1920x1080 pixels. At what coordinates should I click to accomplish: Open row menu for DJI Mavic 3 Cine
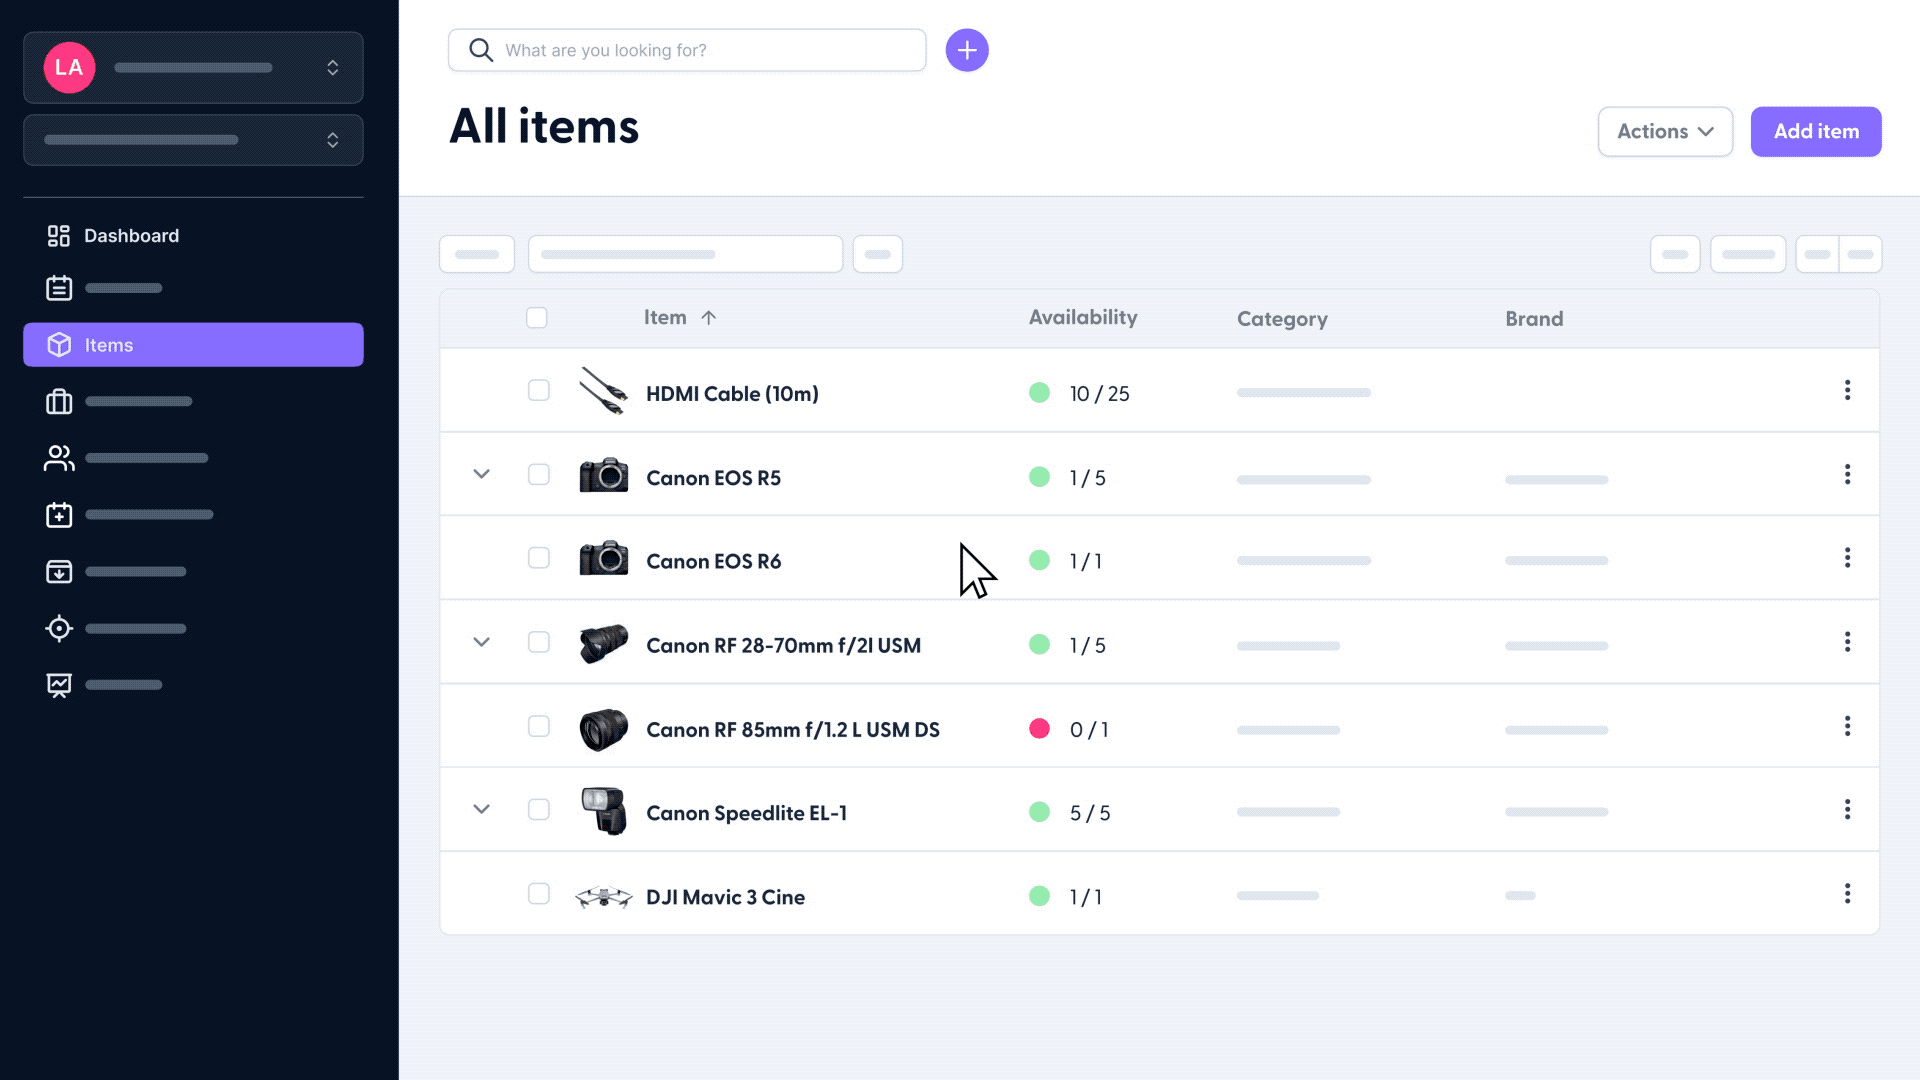(1847, 893)
